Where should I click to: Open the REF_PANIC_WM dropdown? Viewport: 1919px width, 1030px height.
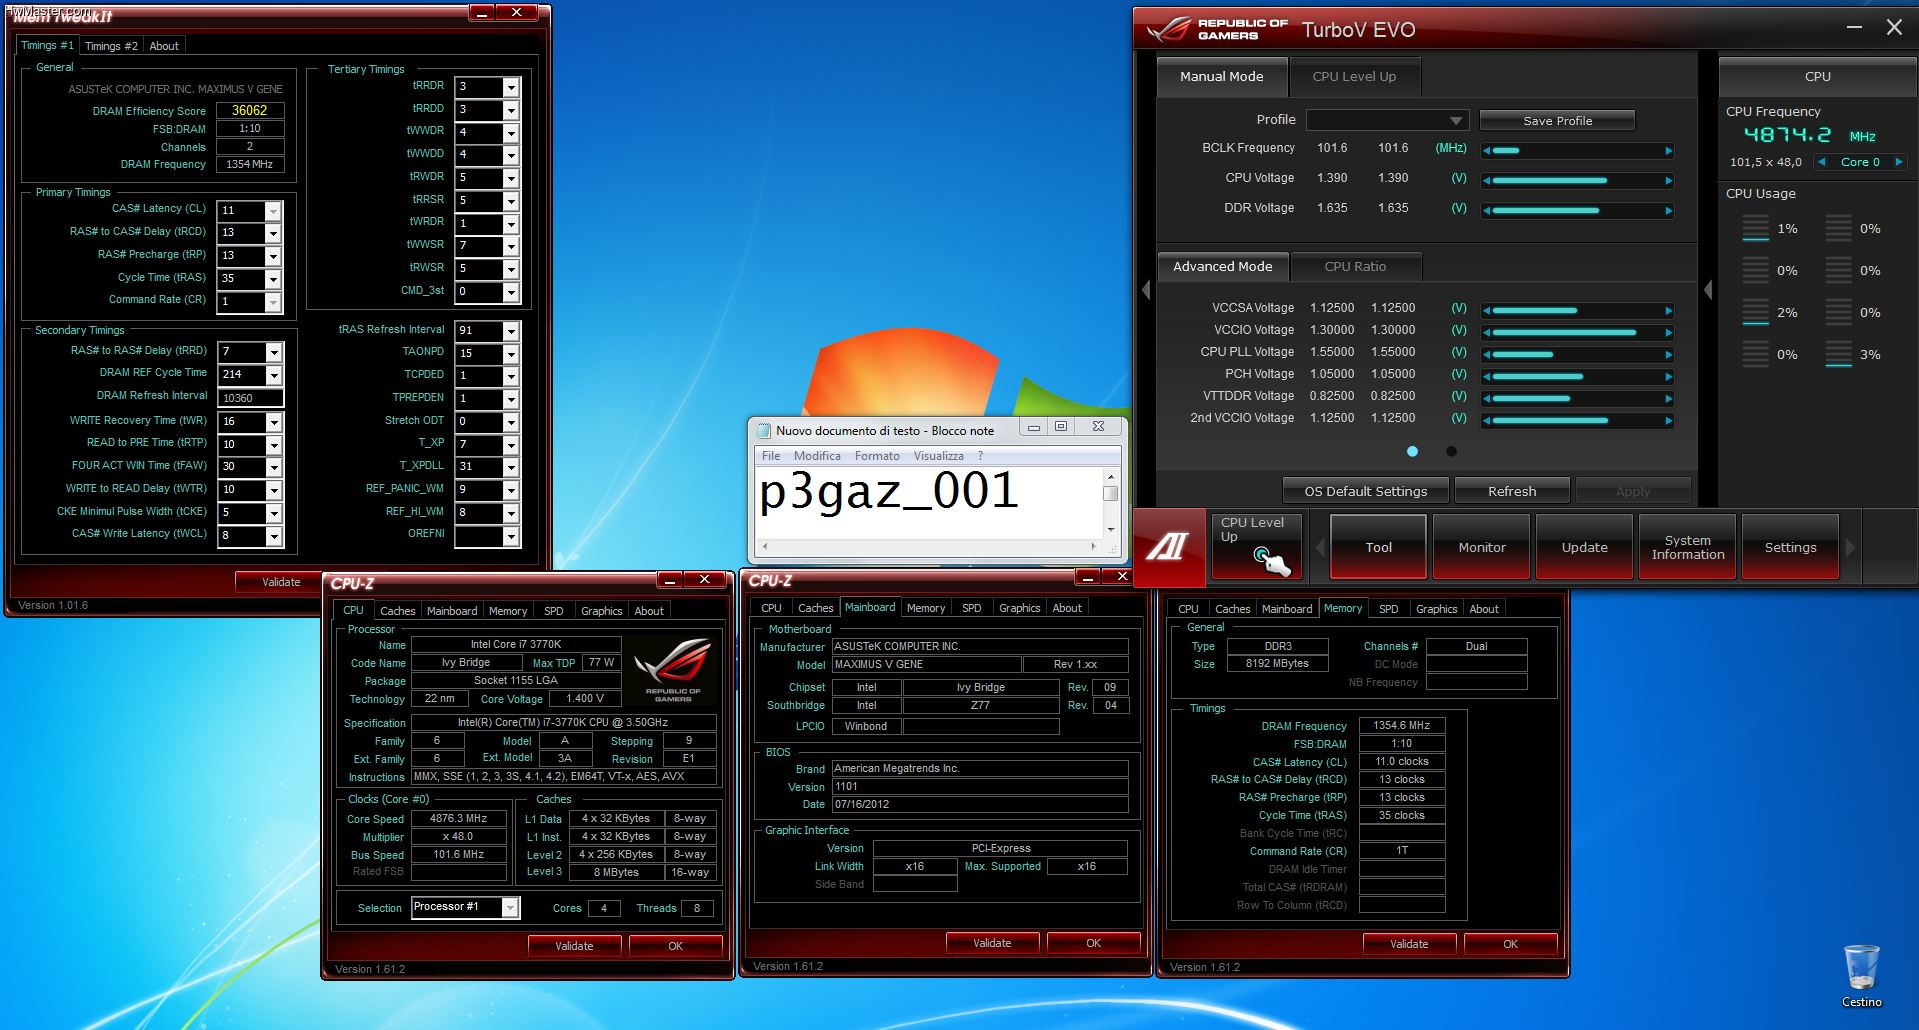click(510, 490)
